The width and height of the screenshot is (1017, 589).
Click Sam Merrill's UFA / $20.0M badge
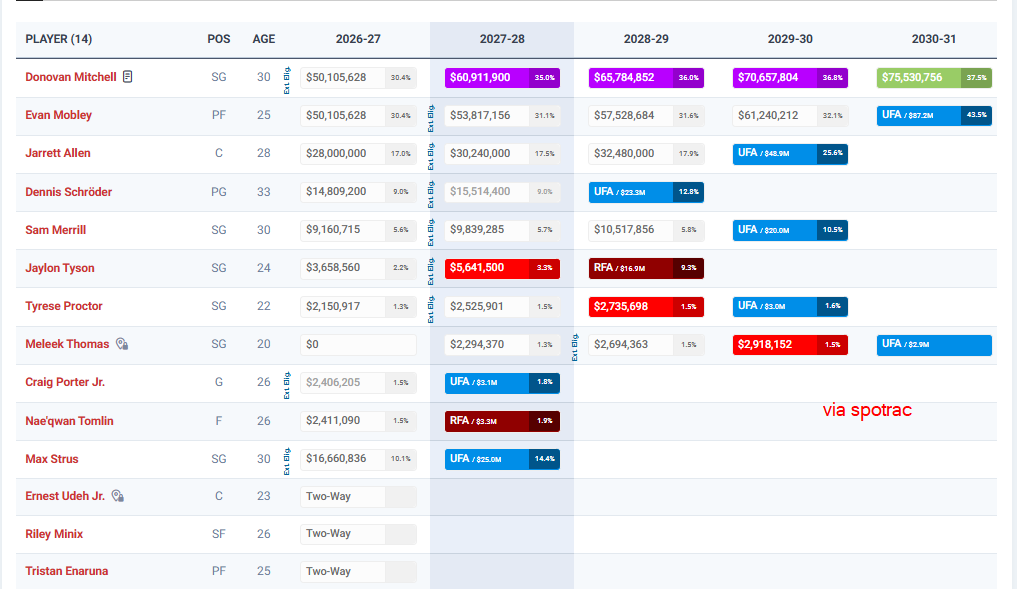pyautogui.click(x=790, y=230)
